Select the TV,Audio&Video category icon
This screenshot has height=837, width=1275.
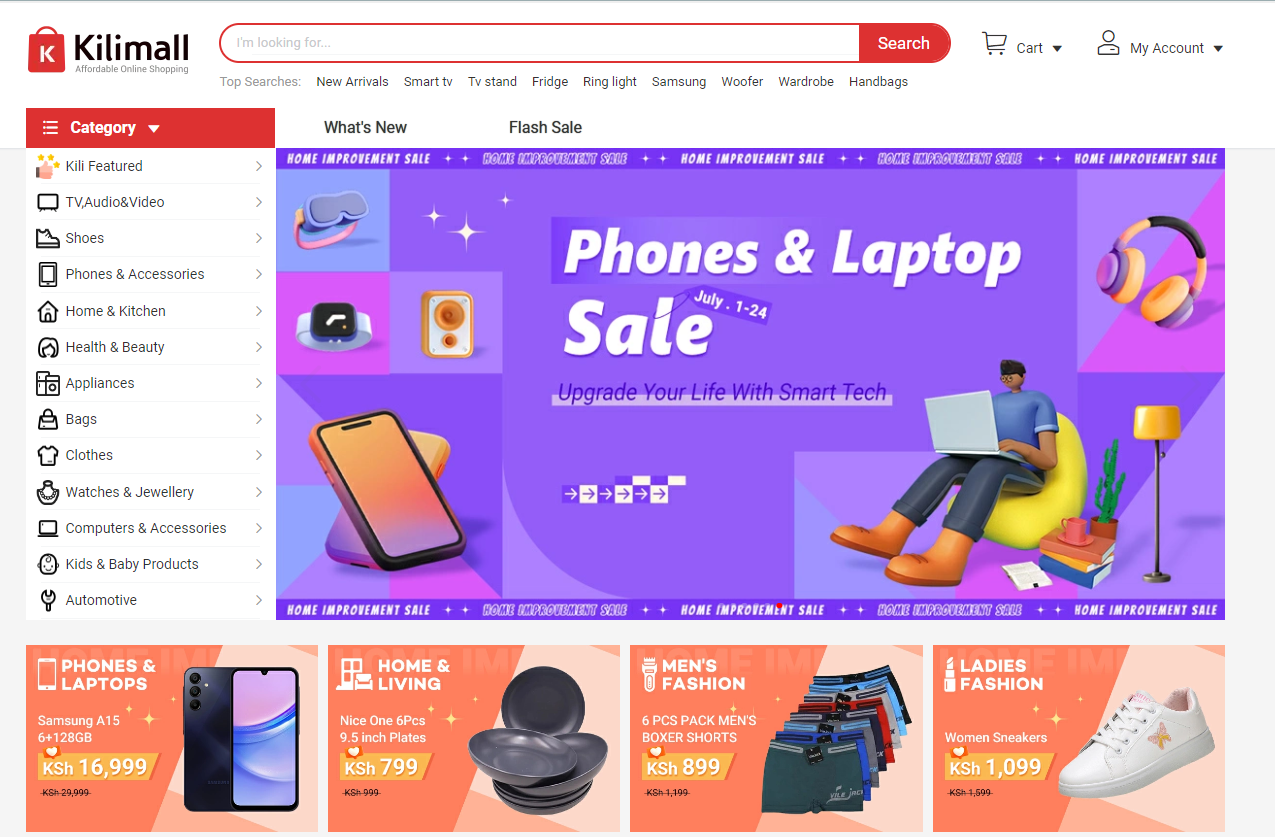click(x=47, y=202)
